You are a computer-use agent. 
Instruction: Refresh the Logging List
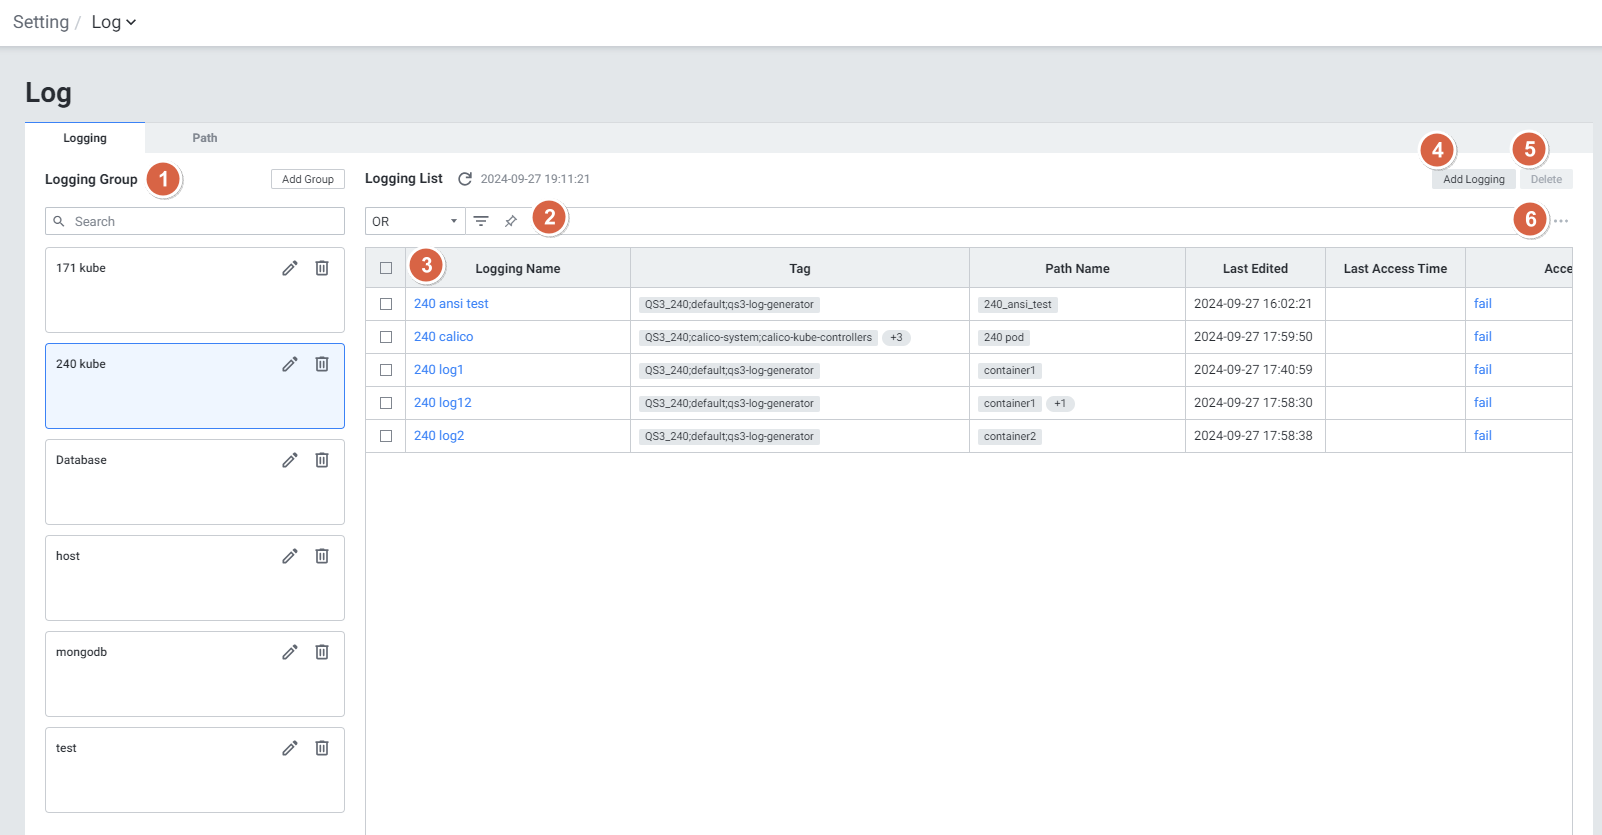(x=465, y=179)
